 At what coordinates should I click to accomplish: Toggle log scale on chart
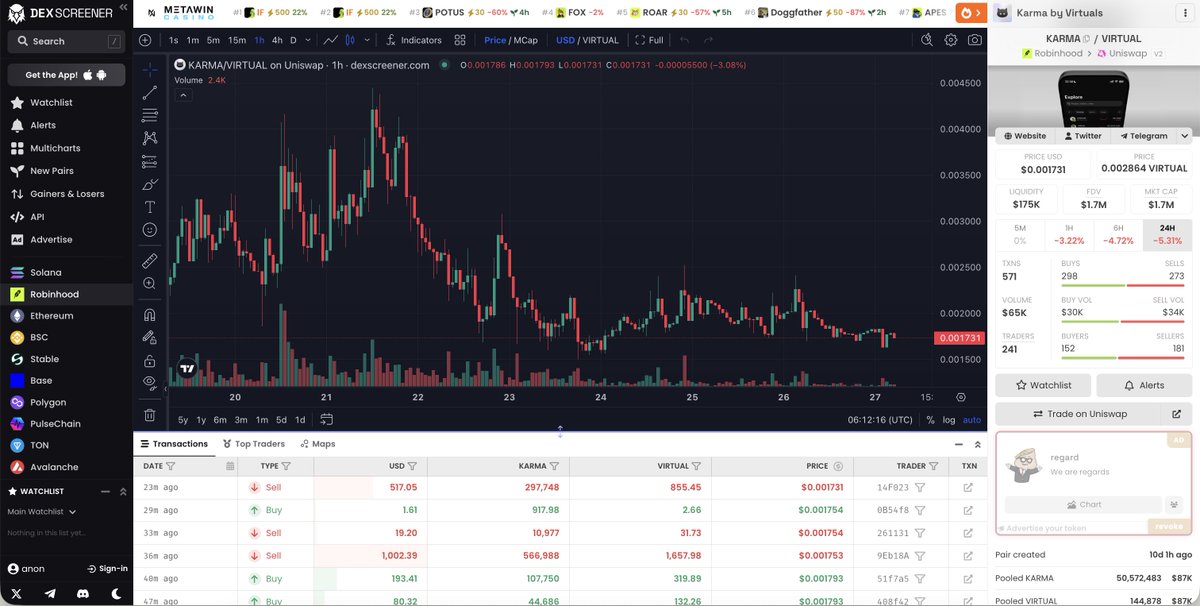pos(948,420)
